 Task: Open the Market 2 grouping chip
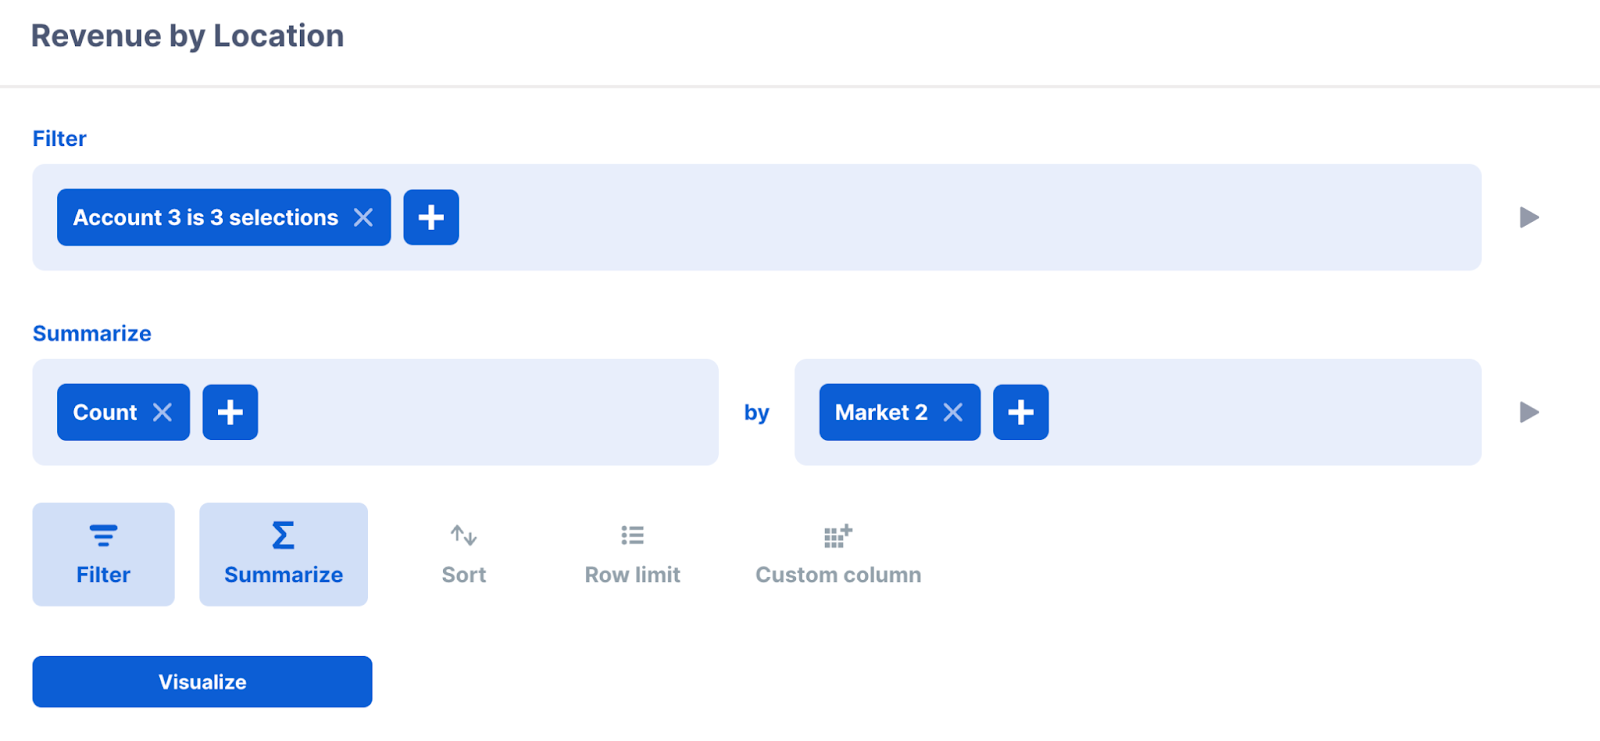click(881, 412)
